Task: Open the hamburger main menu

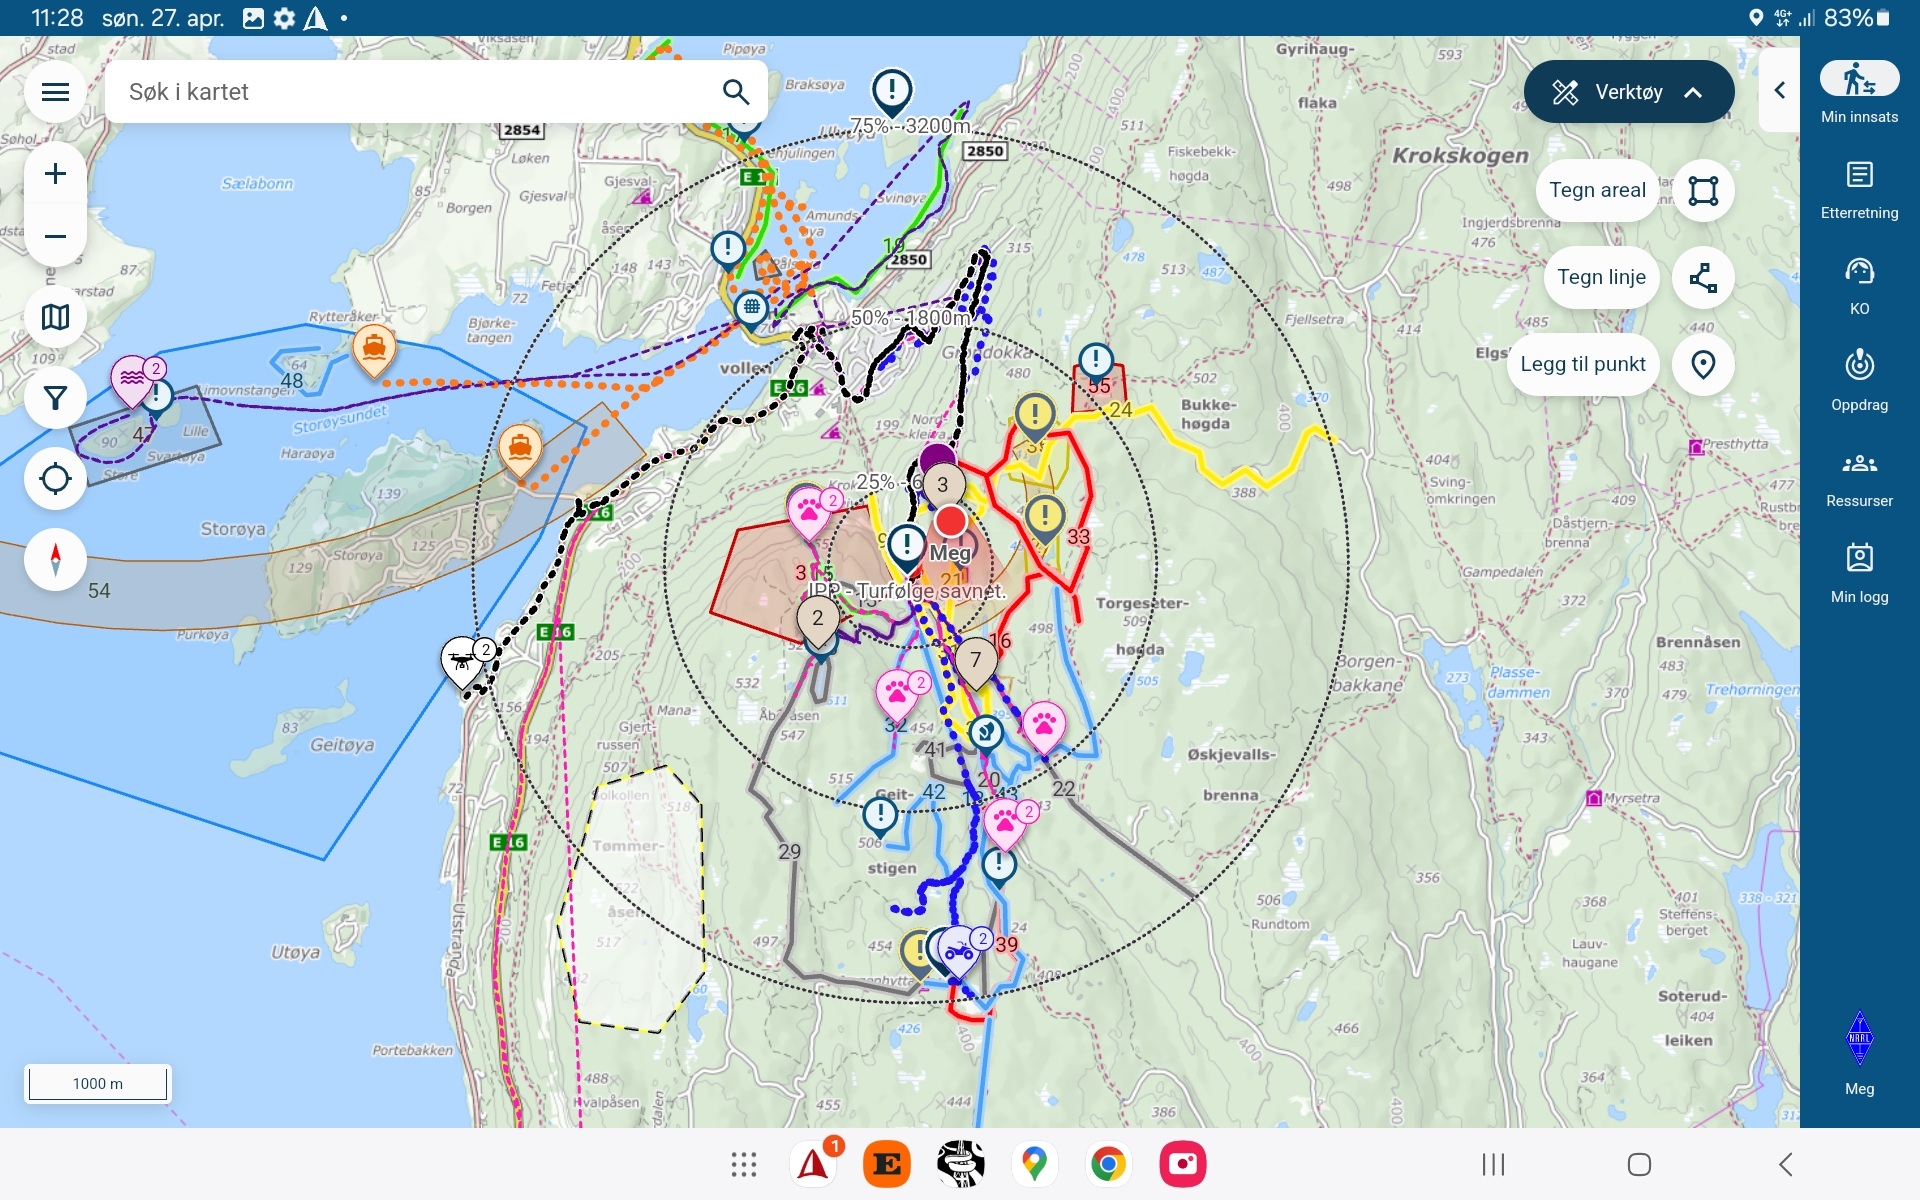Action: click(x=55, y=92)
